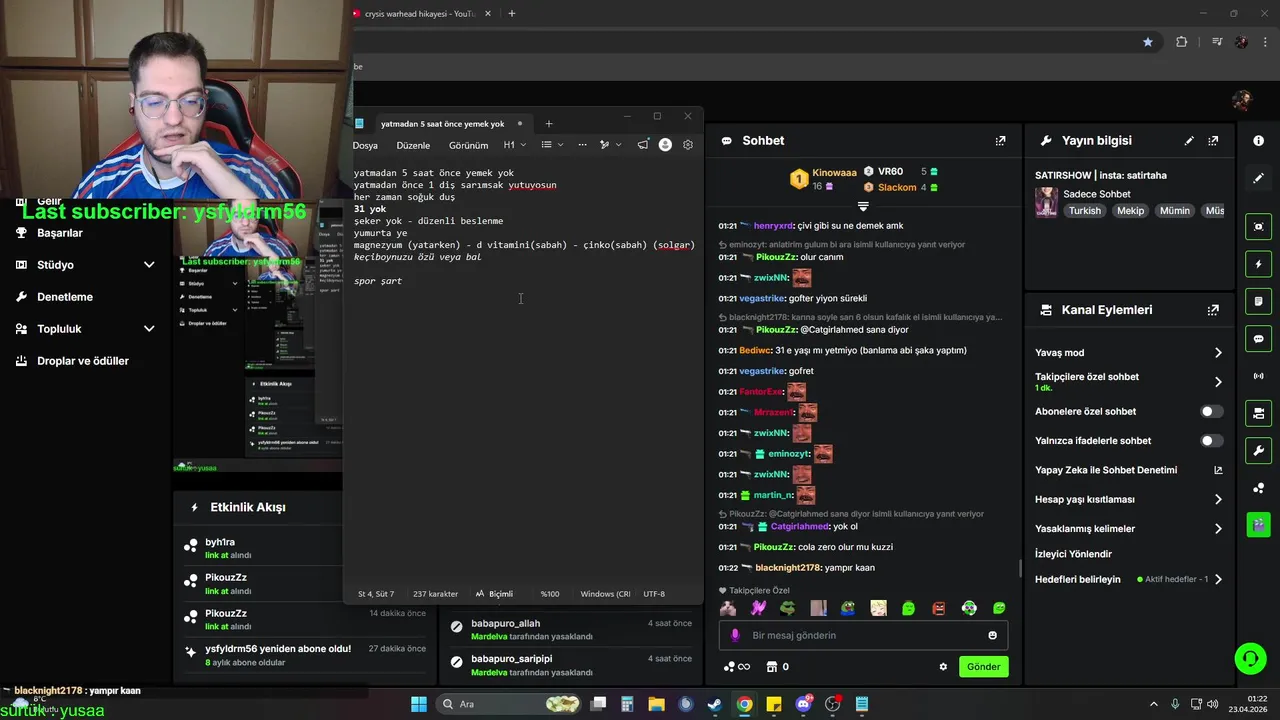1280x720 pixels.
Task: Open Denetleme in the left sidebar
Action: click(65, 297)
